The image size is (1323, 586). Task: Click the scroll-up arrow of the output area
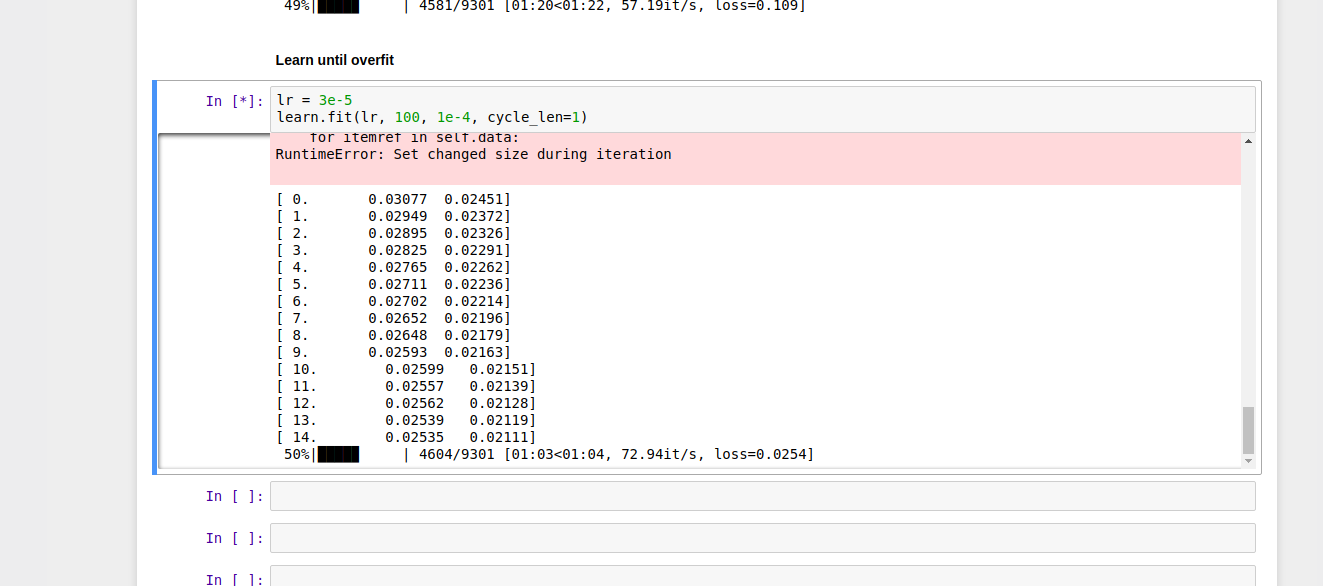click(x=1247, y=141)
